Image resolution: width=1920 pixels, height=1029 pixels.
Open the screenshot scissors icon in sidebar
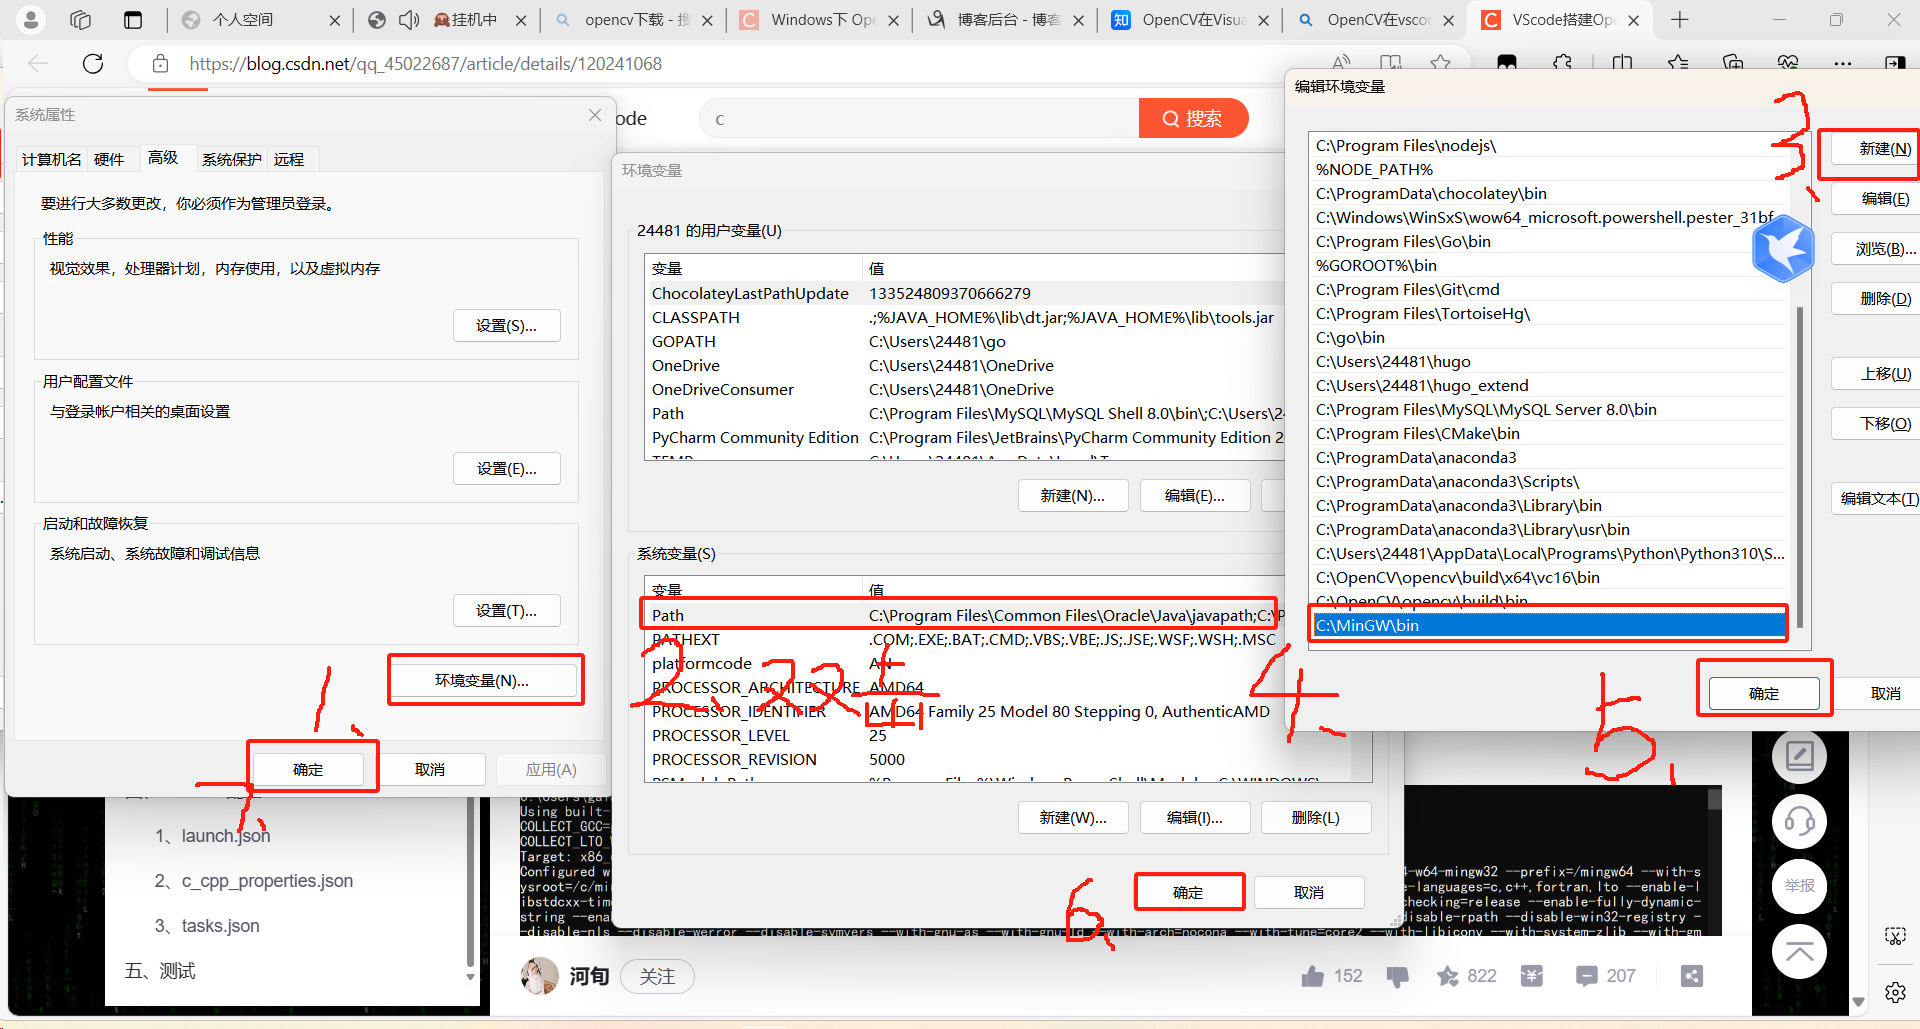coord(1895,936)
